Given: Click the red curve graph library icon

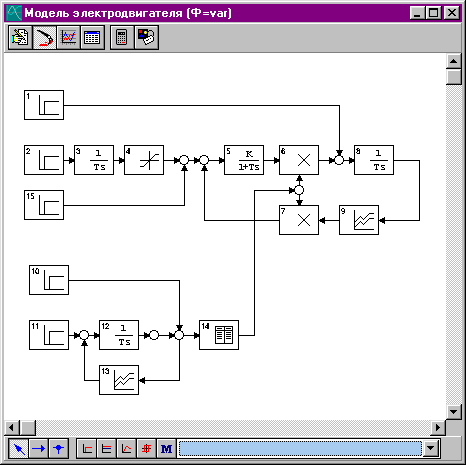Looking at the screenshot, I should coord(126,449).
